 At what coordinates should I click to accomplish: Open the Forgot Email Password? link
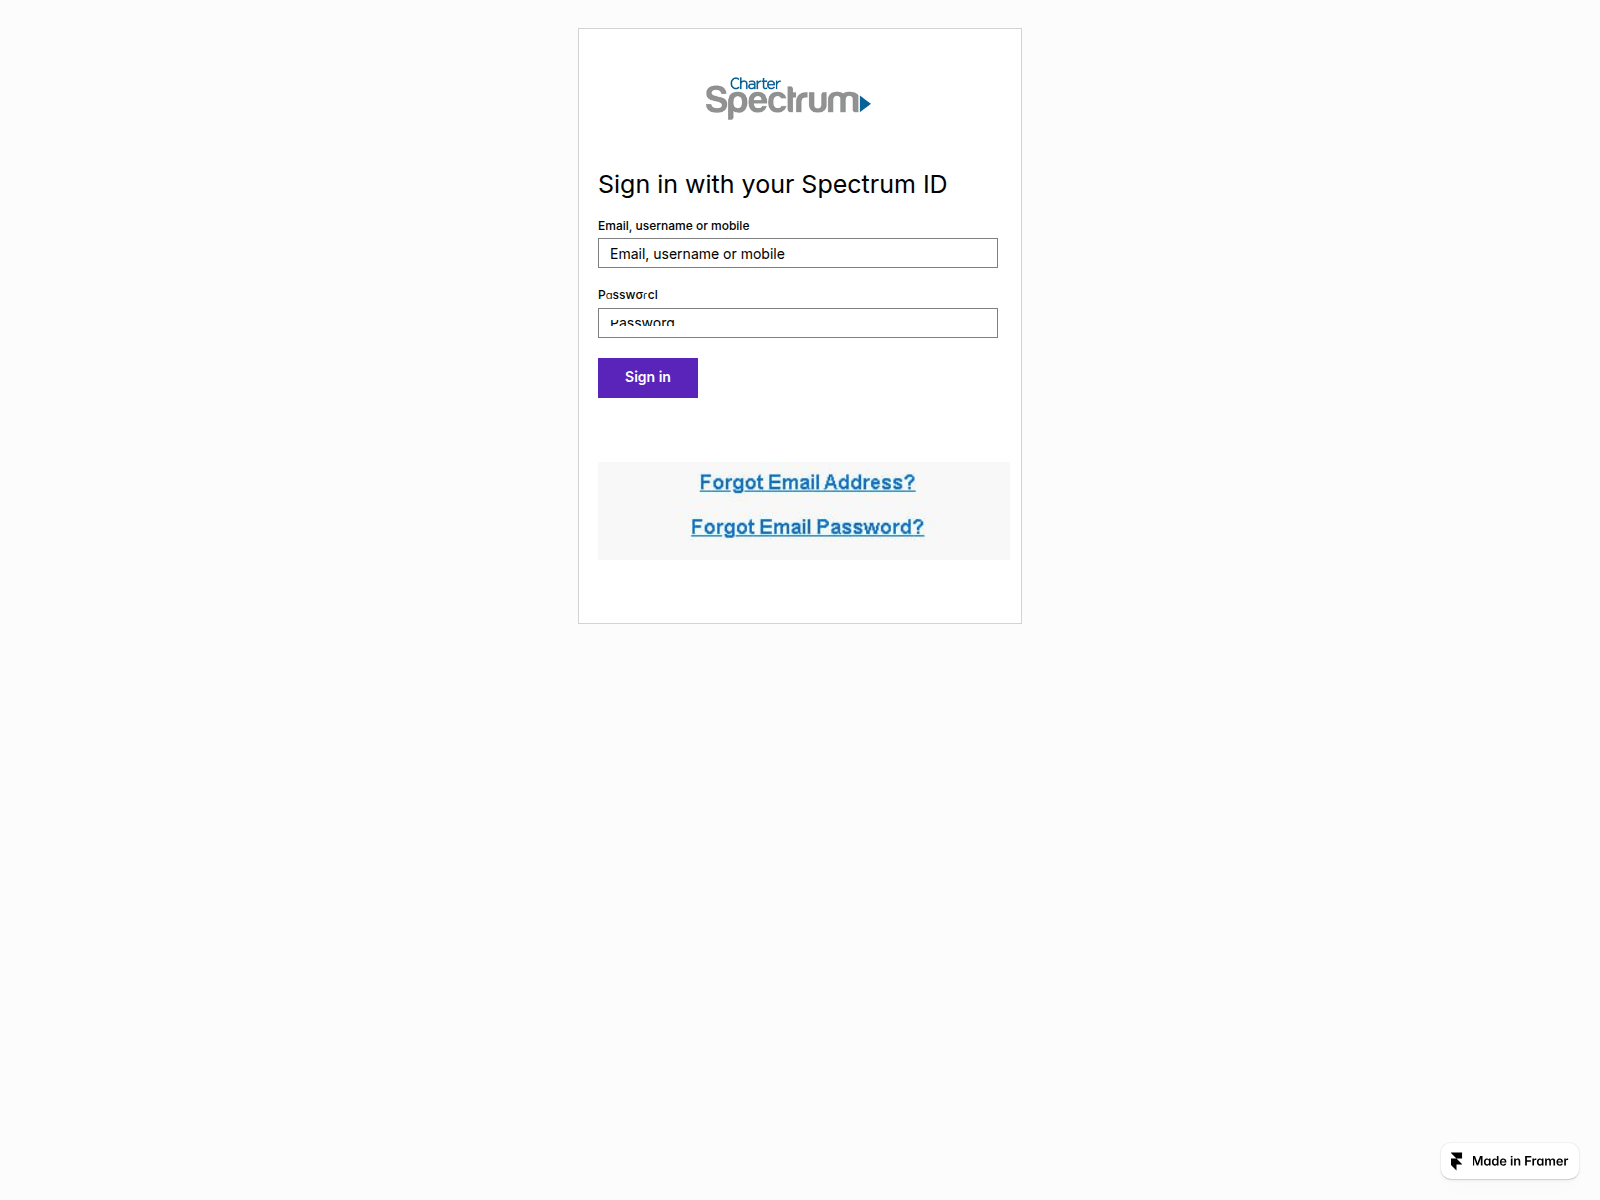point(807,527)
